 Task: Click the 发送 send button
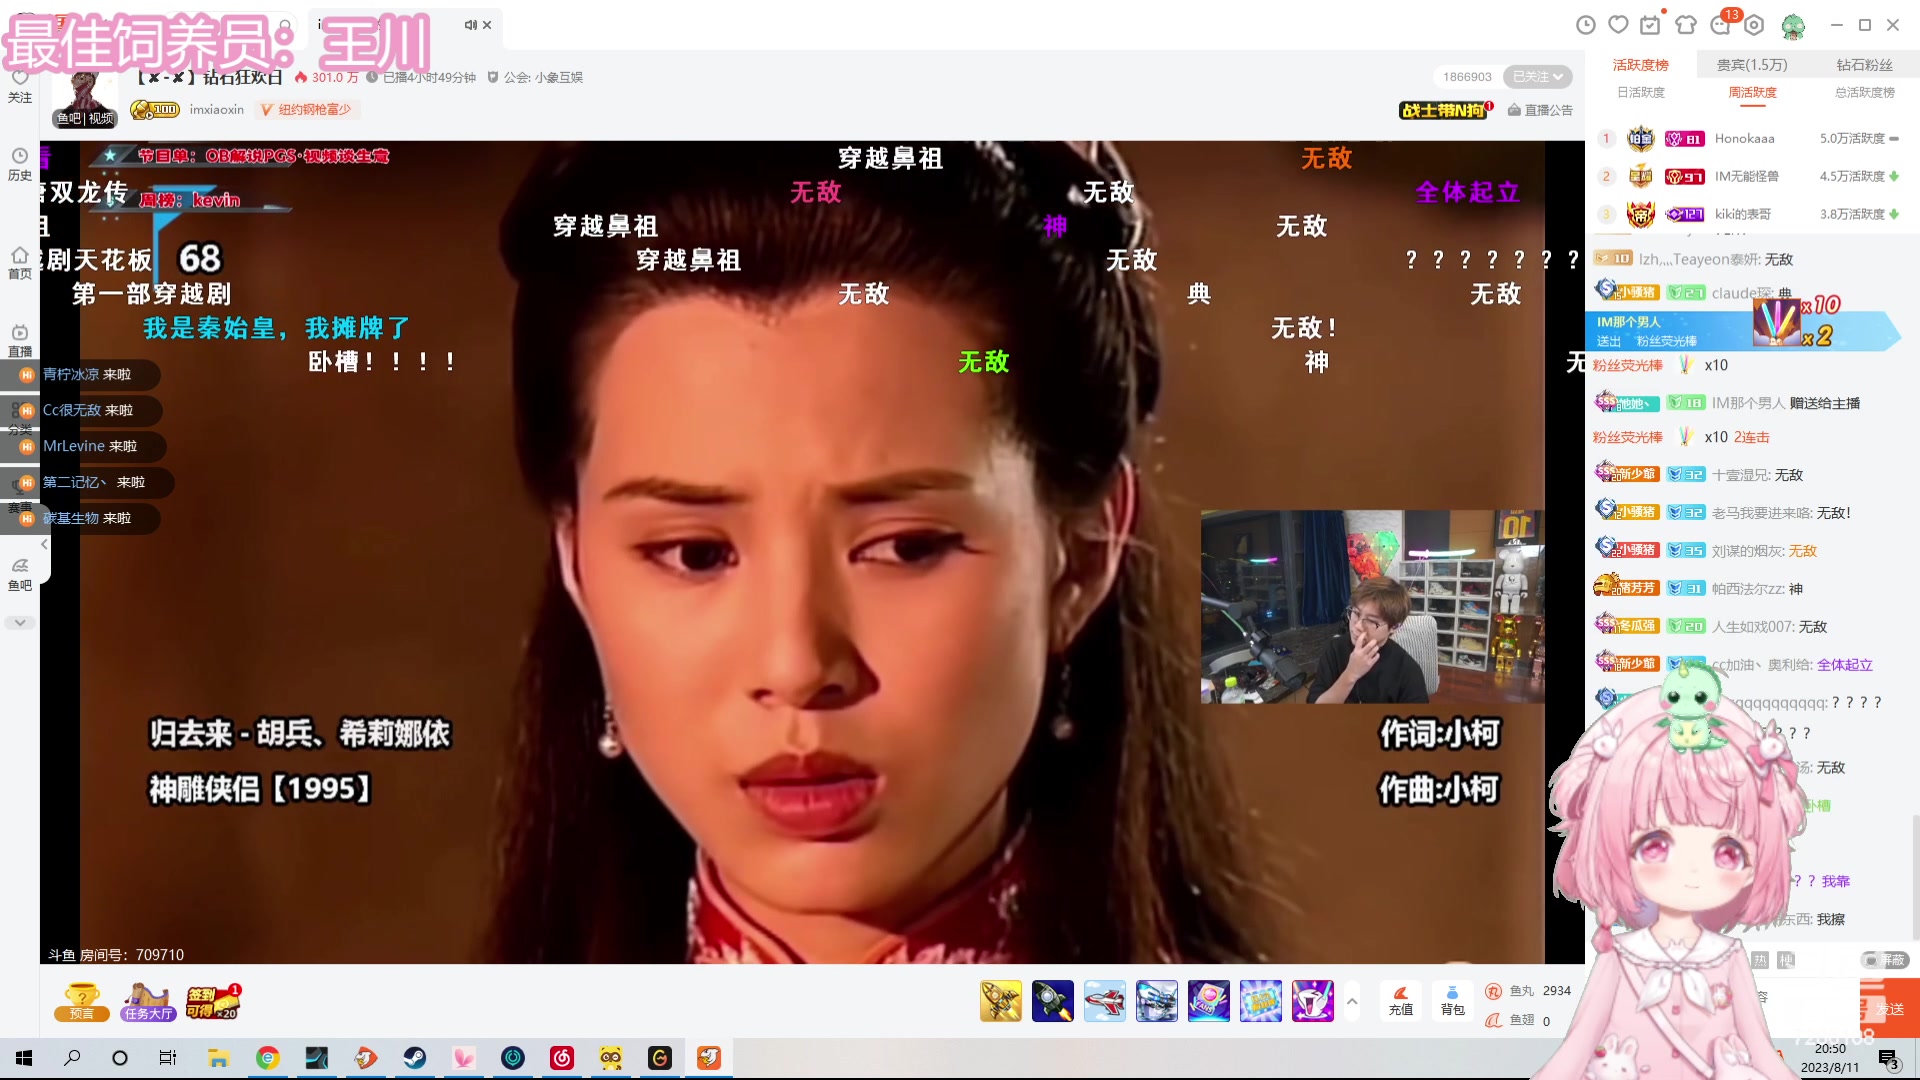click(x=1891, y=1008)
